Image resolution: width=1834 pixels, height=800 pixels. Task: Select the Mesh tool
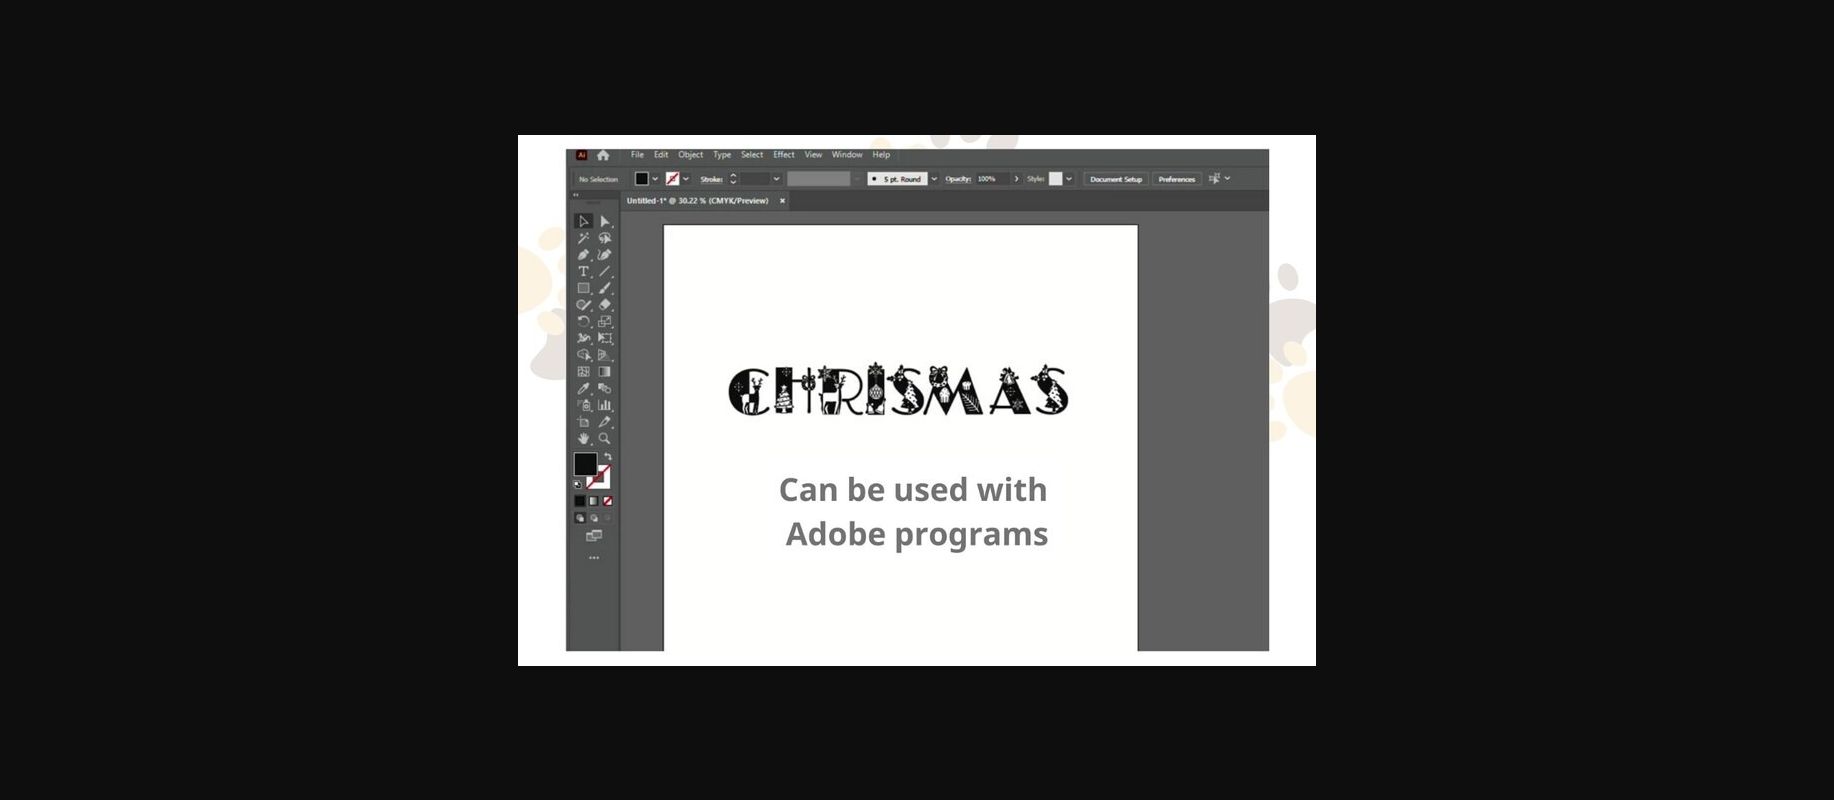[x=584, y=371]
